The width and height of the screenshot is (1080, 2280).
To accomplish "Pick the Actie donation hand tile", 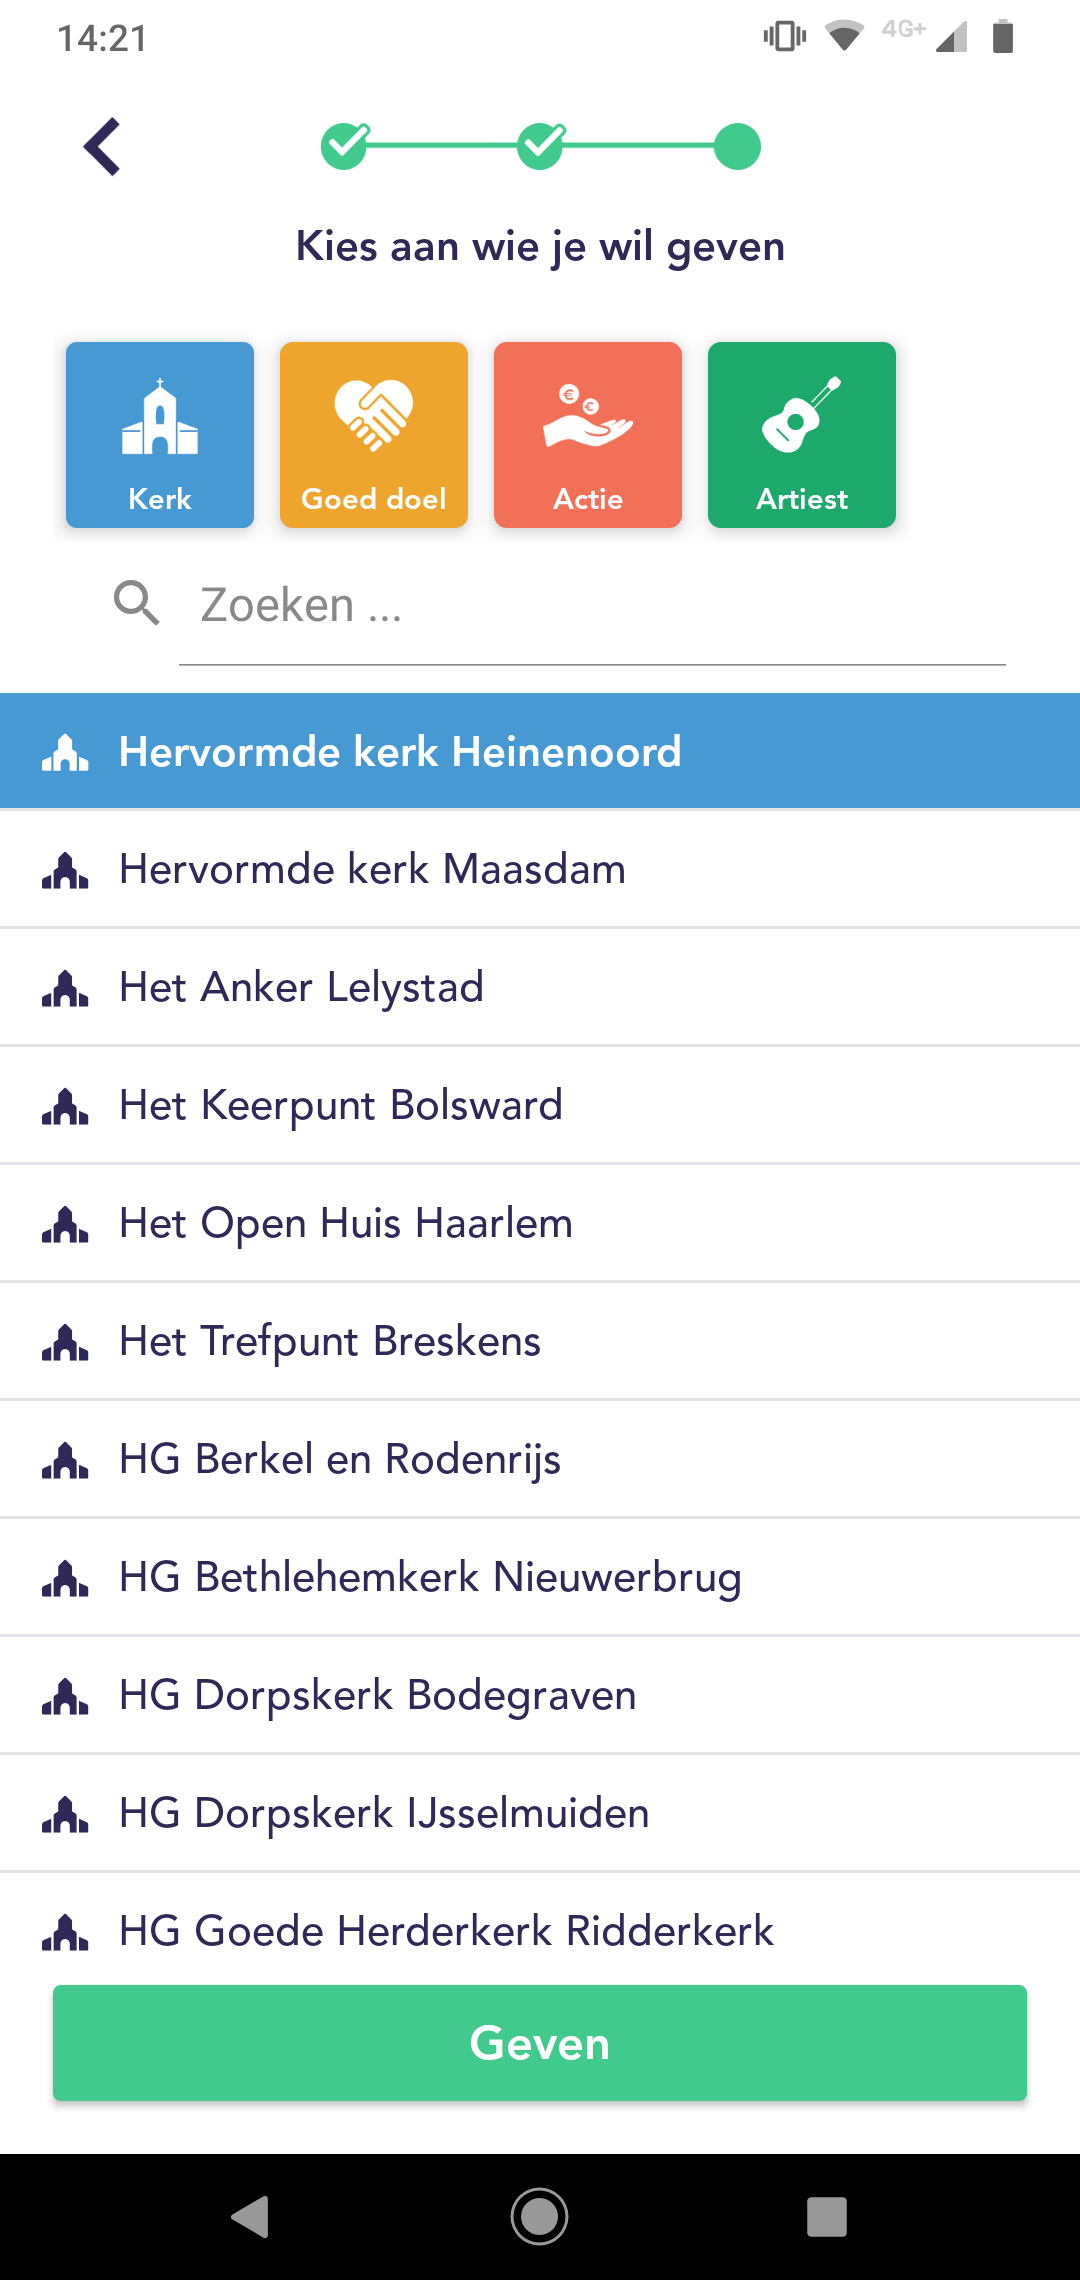I will (588, 435).
